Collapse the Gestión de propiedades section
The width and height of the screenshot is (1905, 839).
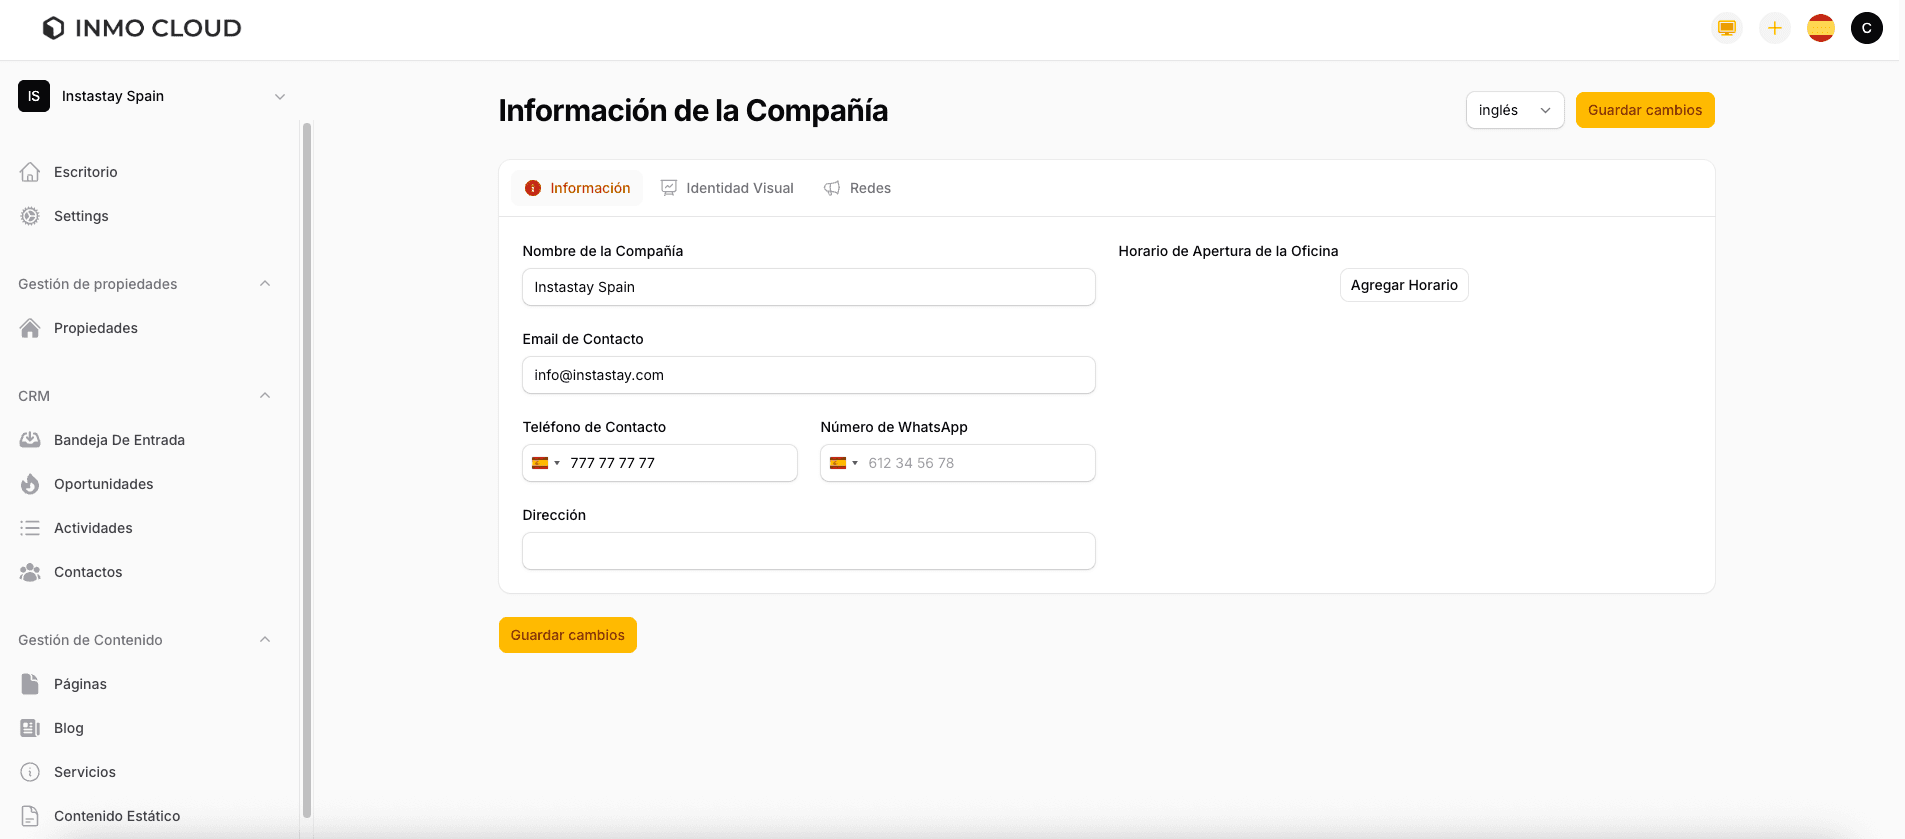click(265, 284)
